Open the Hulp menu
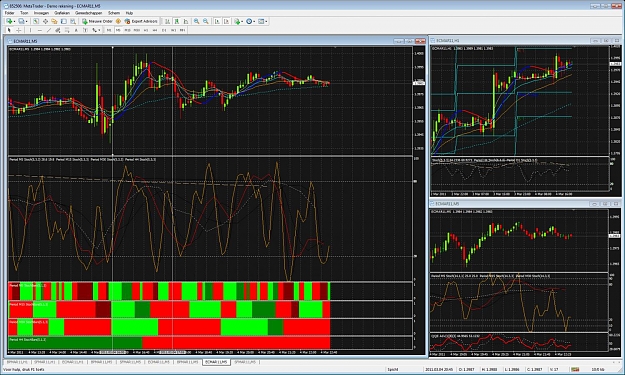This screenshot has height=375, width=625. [129, 13]
